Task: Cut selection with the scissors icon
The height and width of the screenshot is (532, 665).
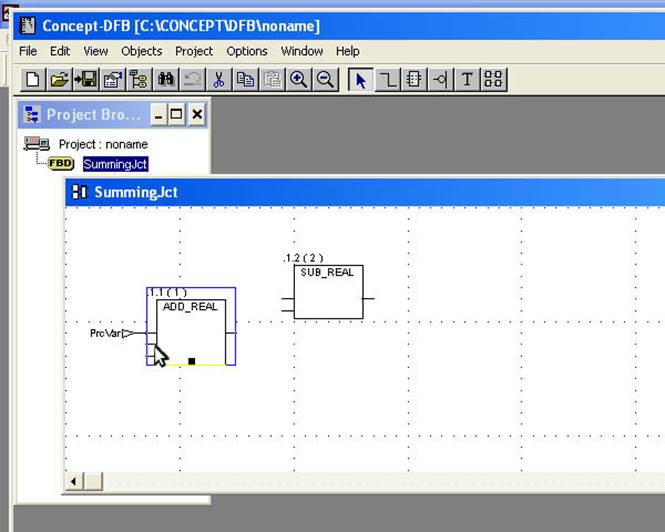Action: click(x=219, y=79)
